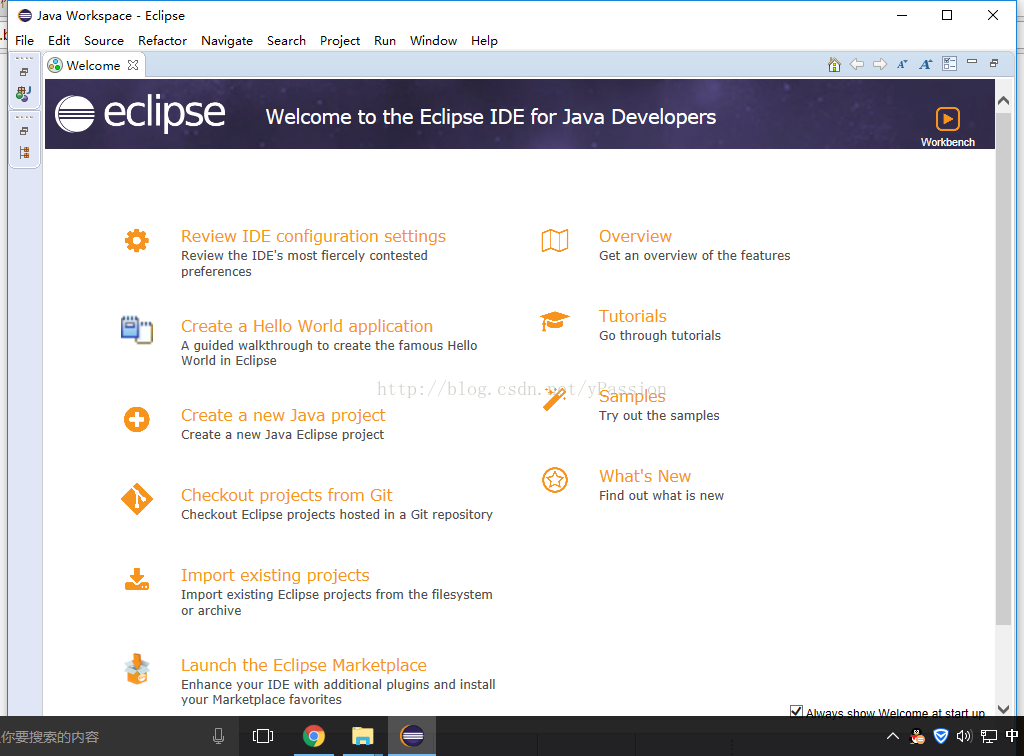Click the Eclipse logo in the banner
Image resolution: width=1024 pixels, height=756 pixels.
click(140, 114)
